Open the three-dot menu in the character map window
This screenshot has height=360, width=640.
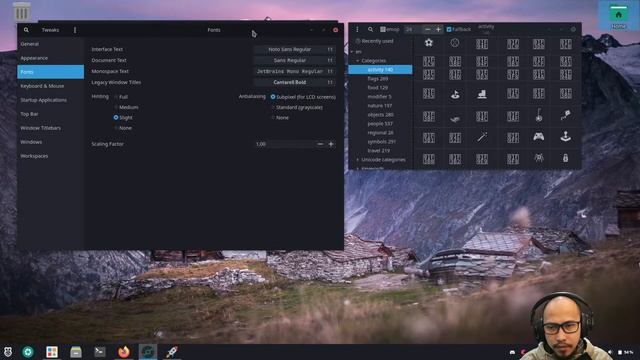tap(357, 29)
